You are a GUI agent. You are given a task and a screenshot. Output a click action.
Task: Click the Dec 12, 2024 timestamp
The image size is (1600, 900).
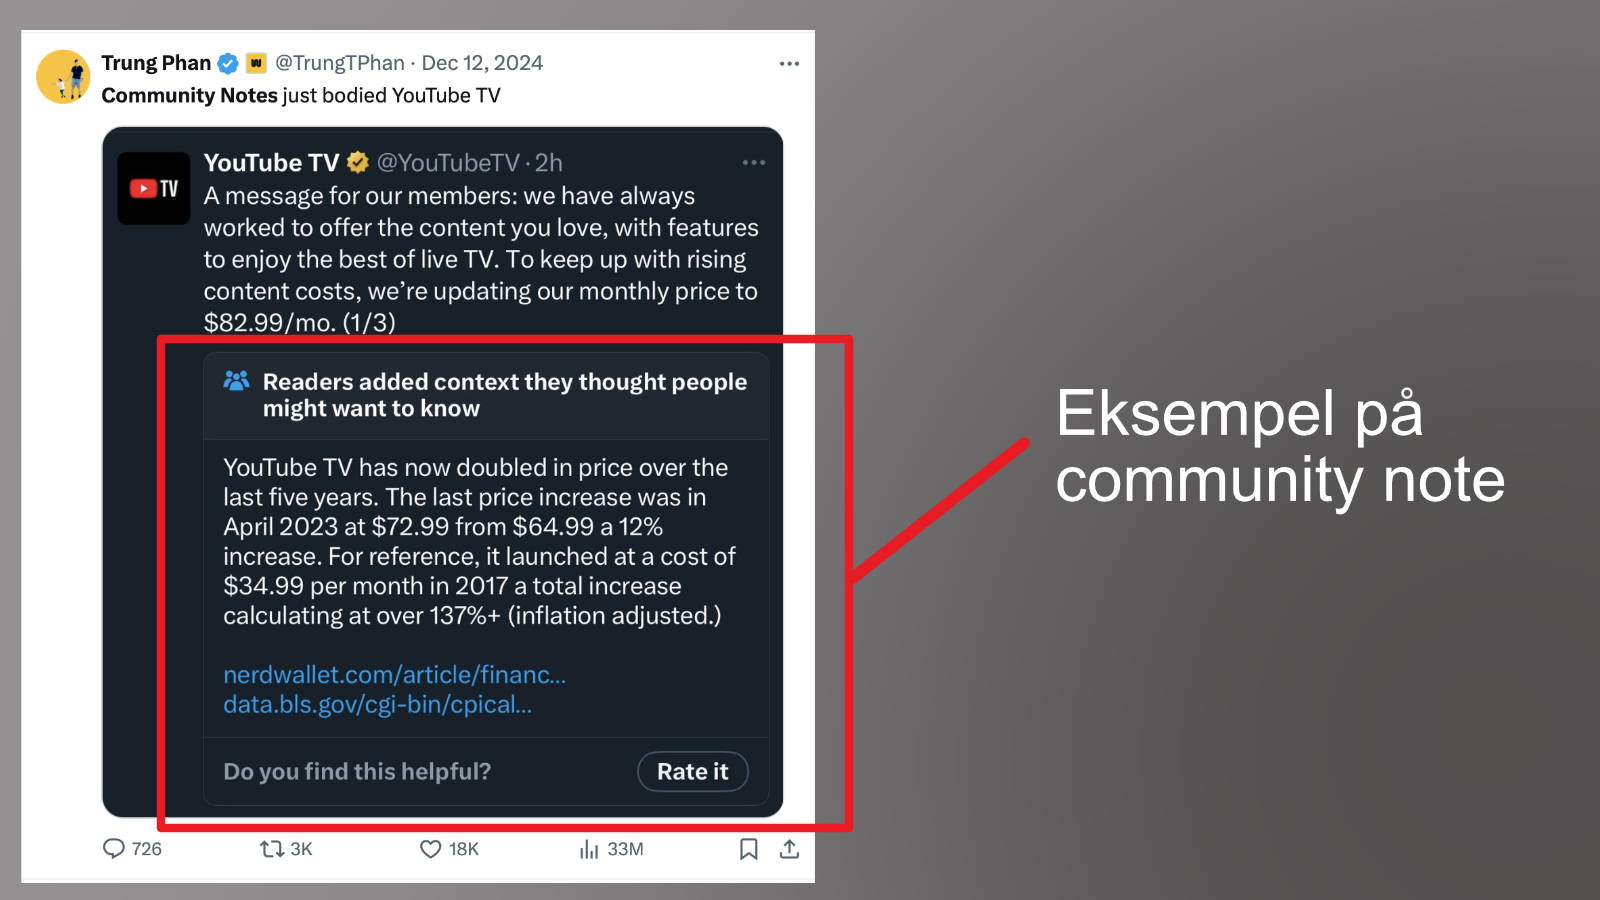(x=482, y=63)
